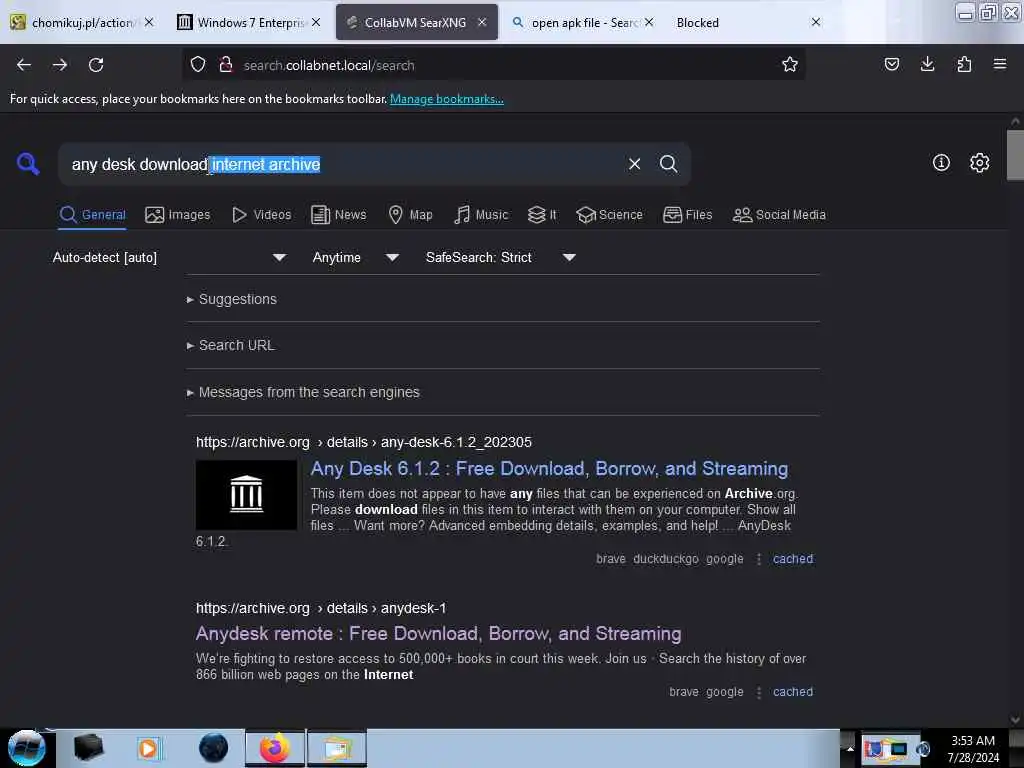The height and width of the screenshot is (768, 1024).
Task: Open the extensions puzzle icon
Action: pyautogui.click(x=964, y=65)
